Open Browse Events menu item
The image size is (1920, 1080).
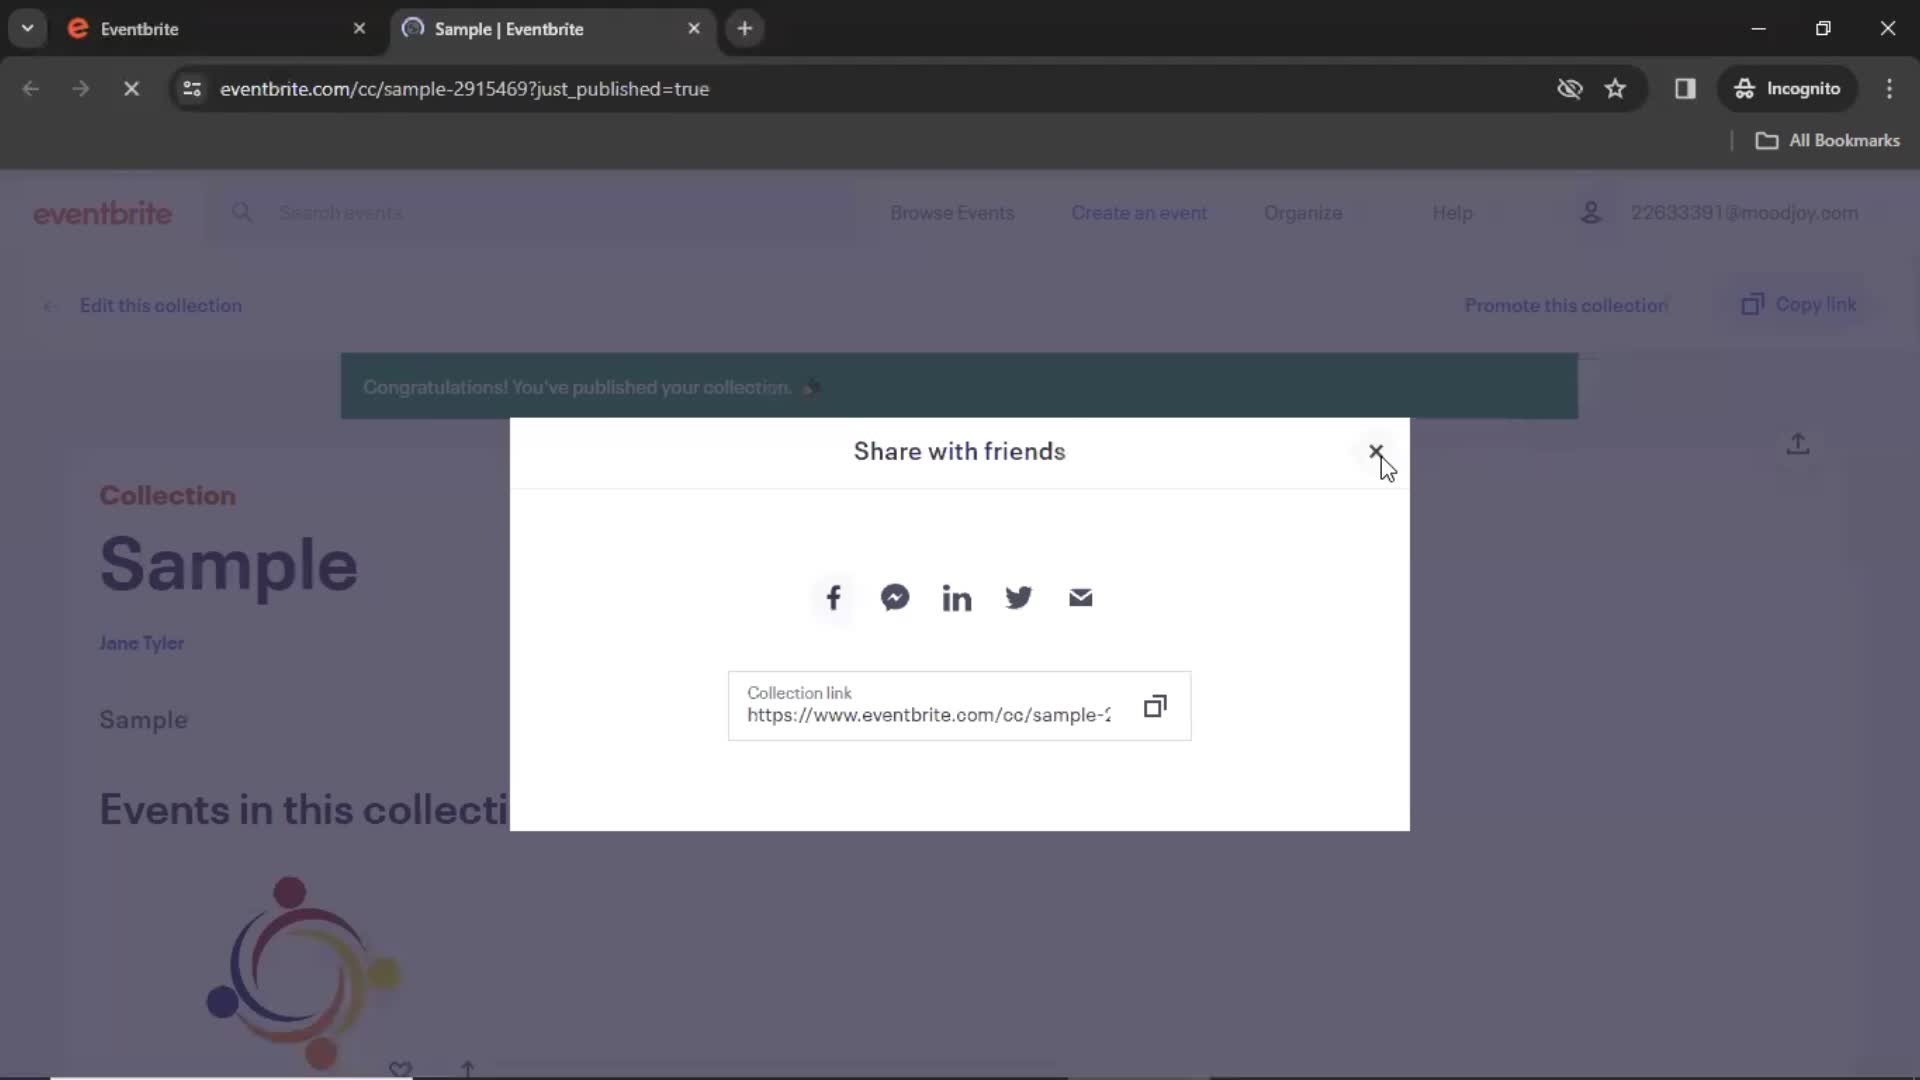pos(952,213)
